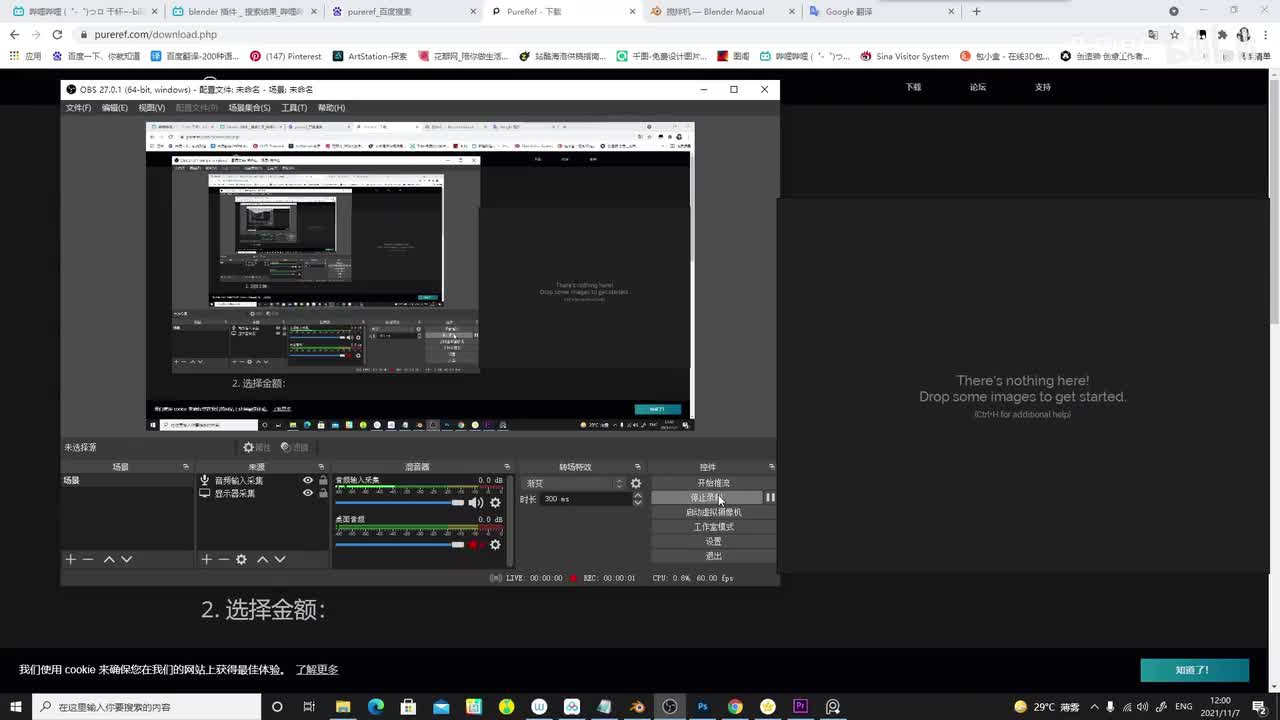Open the 工具(T) menu in OBS
This screenshot has height=720, width=1280.
[294, 108]
